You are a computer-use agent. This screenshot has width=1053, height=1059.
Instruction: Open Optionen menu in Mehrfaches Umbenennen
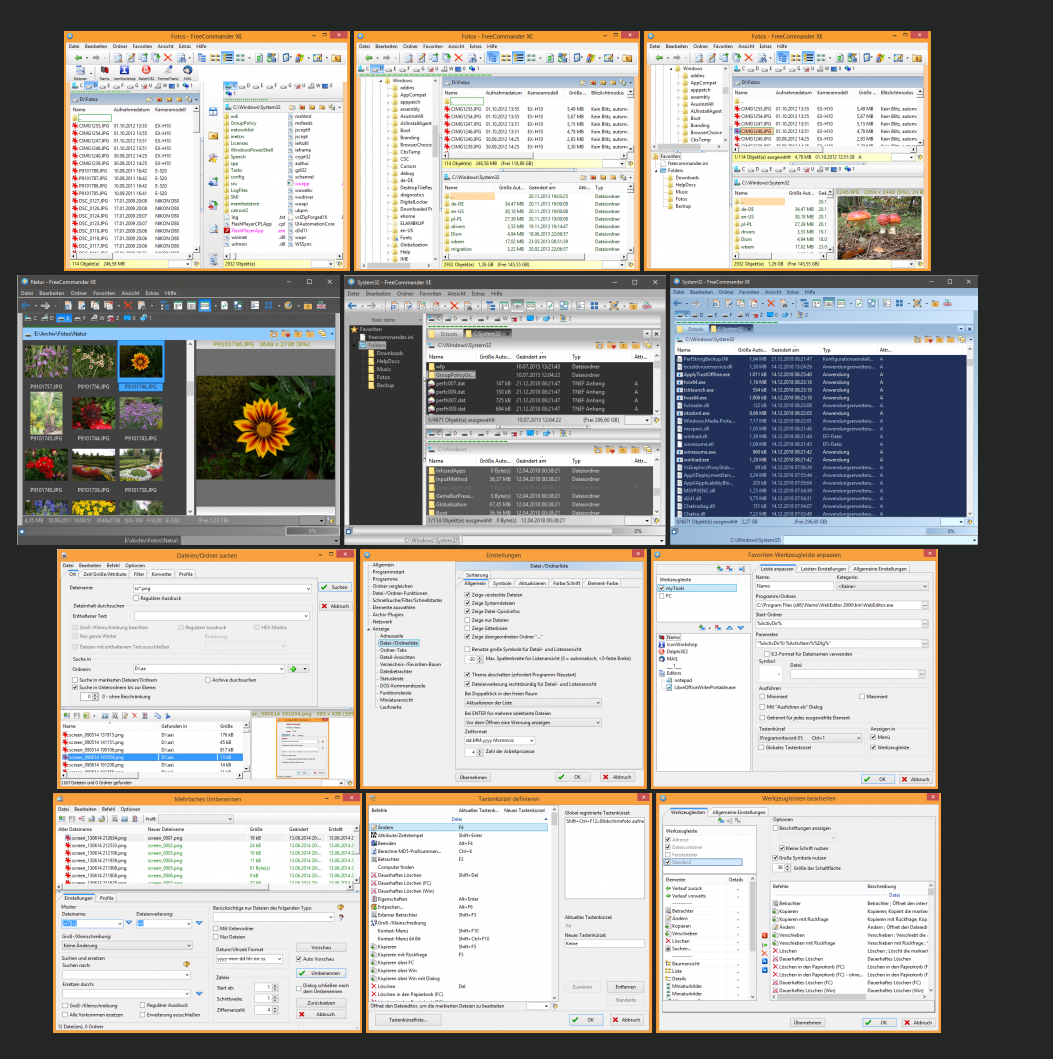[130, 809]
